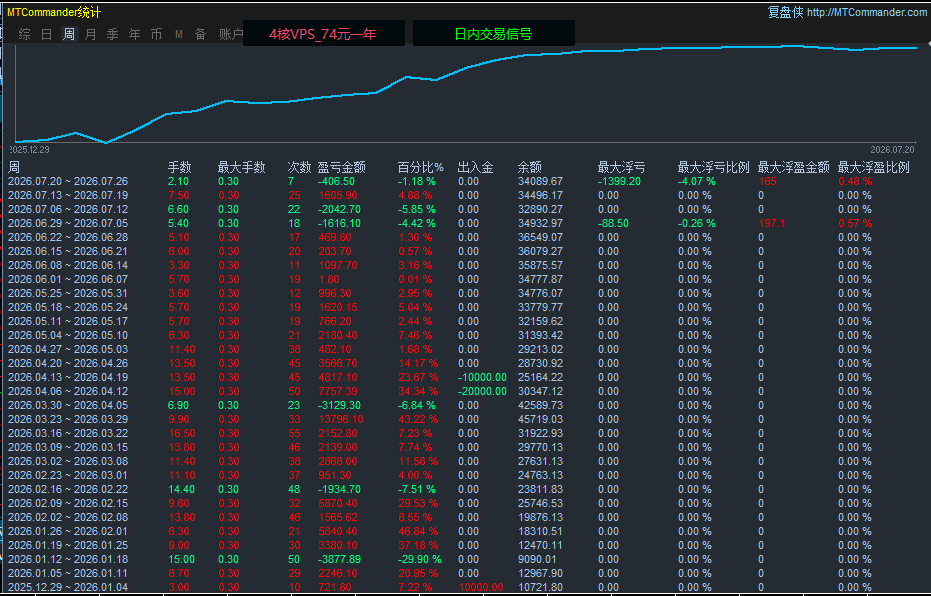
Task: Open the 月 monthly statistics tab
Action: [90, 34]
